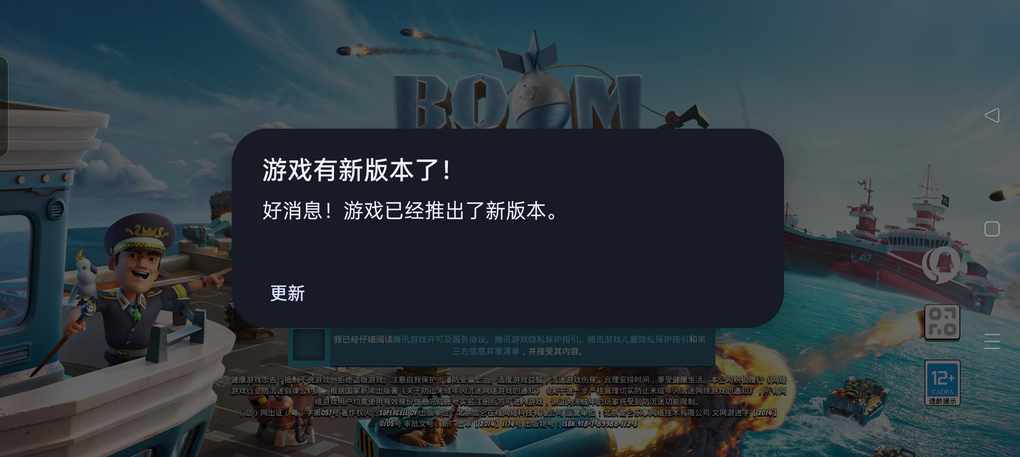Select the 游戏有新版本了 dialog title
This screenshot has width=1020, height=457.
tap(356, 171)
